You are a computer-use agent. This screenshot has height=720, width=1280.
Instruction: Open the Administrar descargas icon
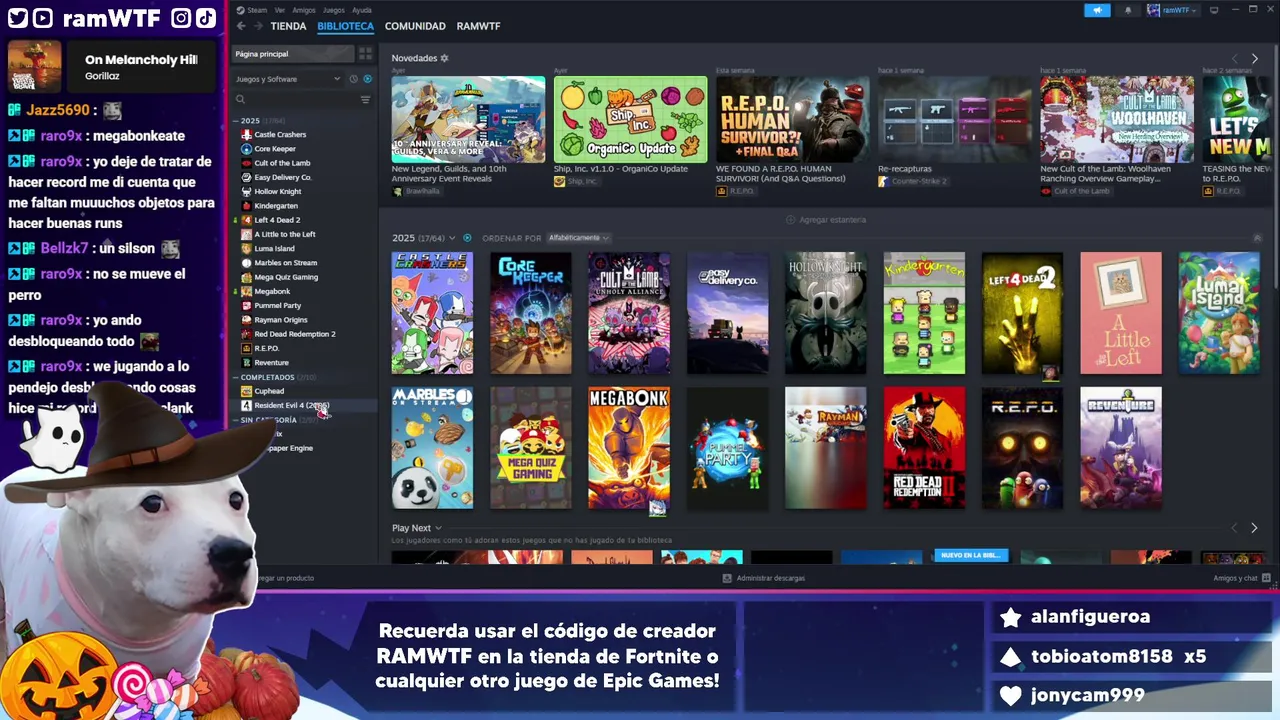coord(727,578)
